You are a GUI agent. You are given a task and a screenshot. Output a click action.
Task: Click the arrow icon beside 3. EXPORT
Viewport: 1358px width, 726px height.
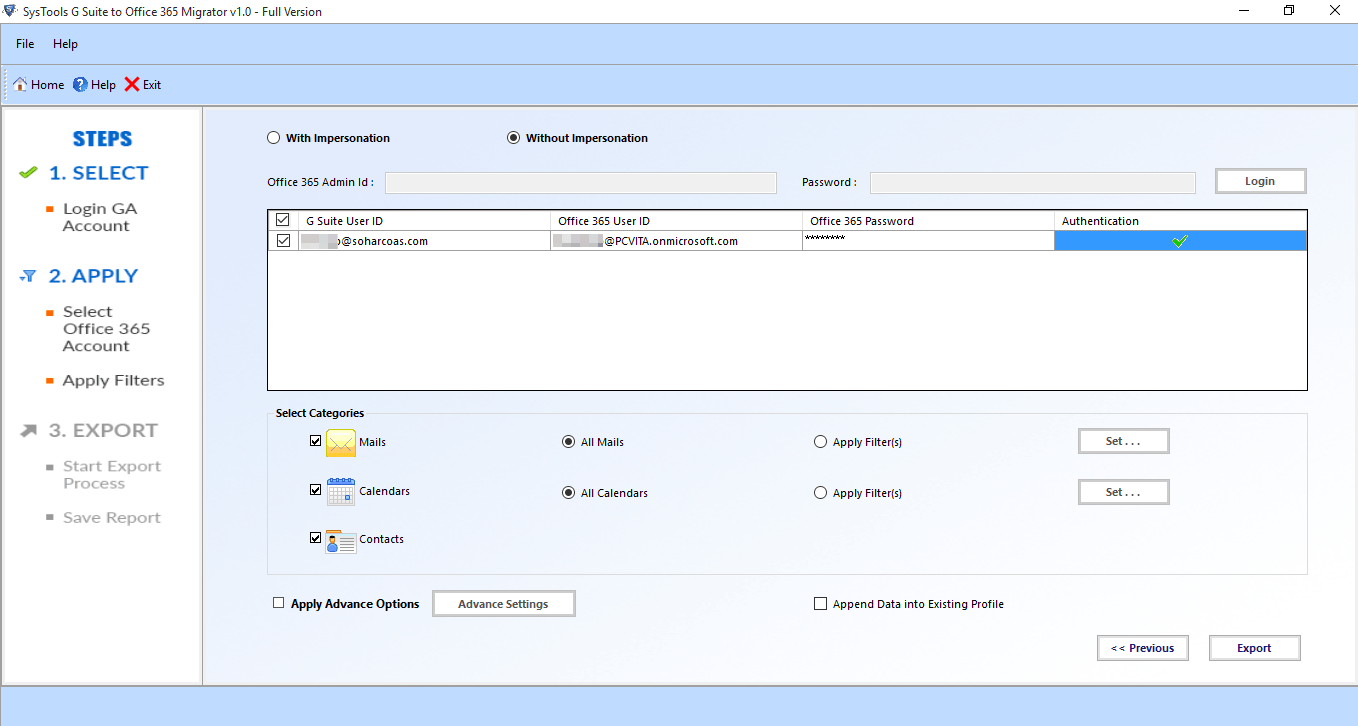[29, 431]
